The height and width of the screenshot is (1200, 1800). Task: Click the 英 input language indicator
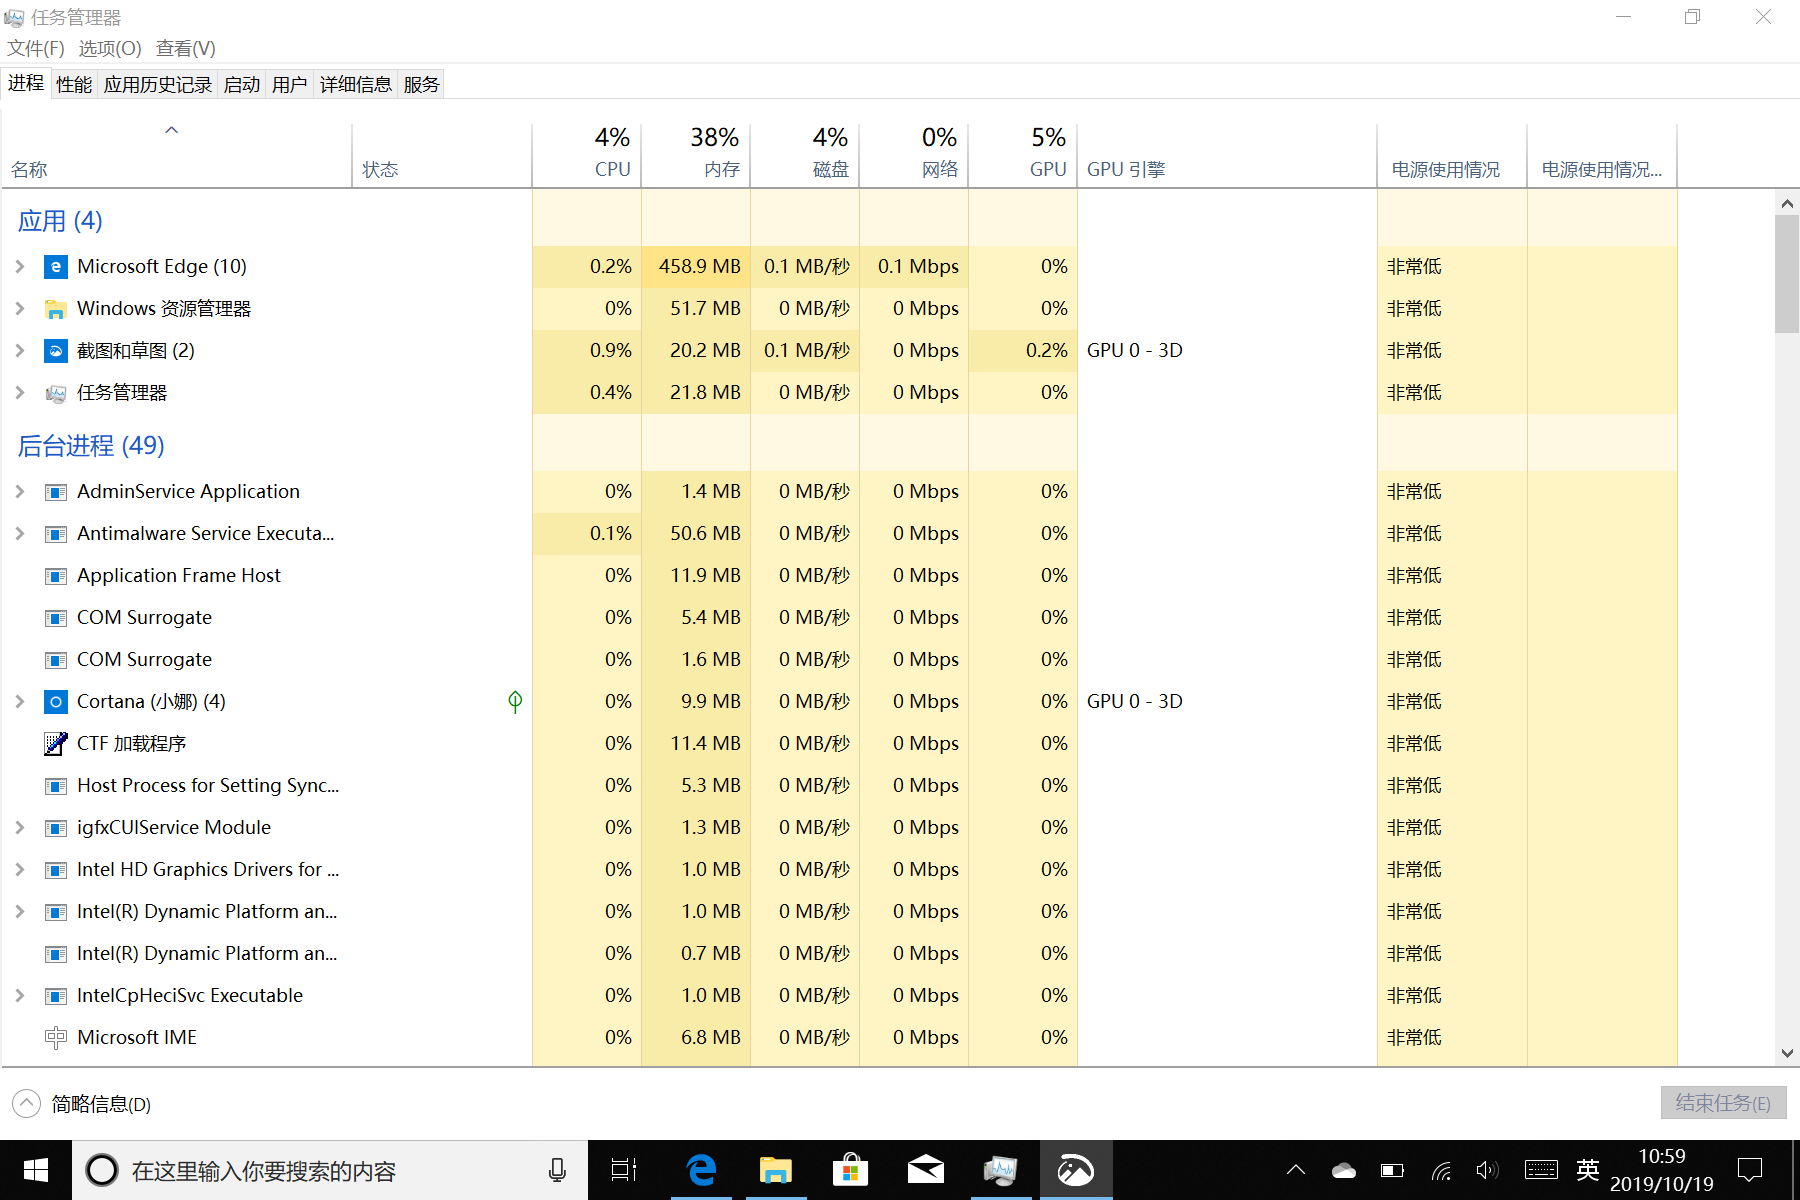point(1588,1170)
